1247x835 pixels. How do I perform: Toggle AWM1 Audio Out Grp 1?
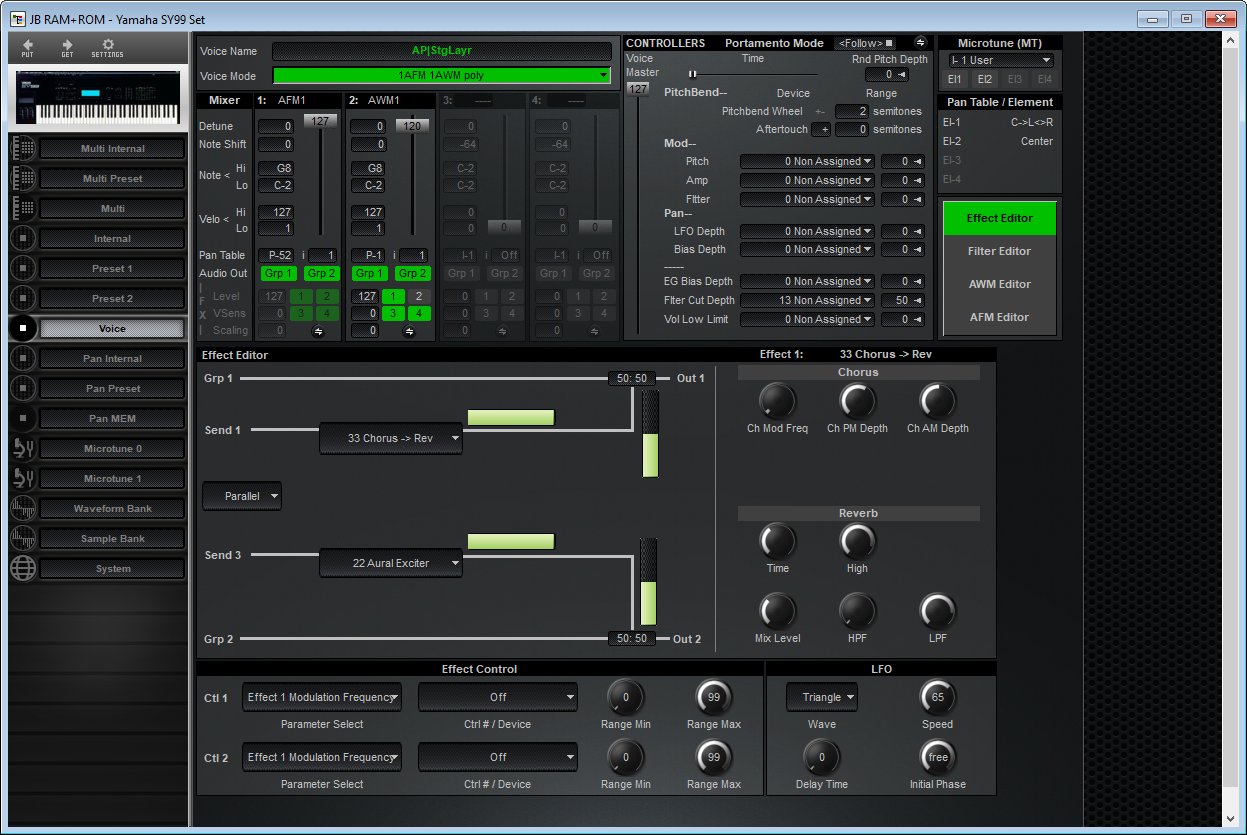click(x=370, y=274)
